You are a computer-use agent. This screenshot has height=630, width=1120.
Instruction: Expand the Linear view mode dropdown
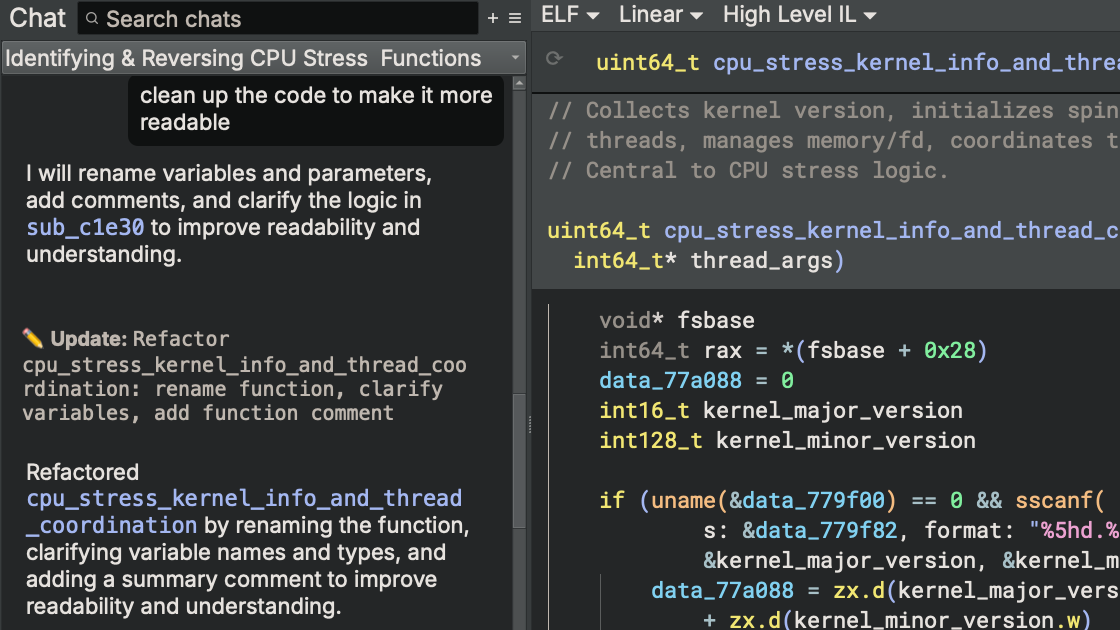click(x=660, y=15)
